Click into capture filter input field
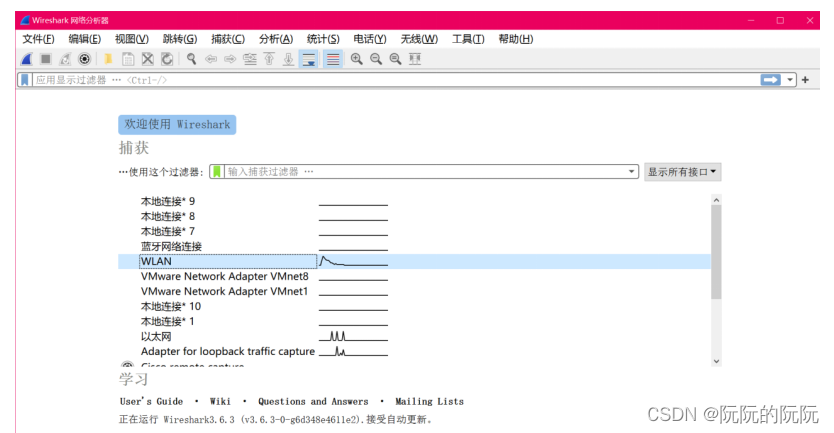Image resolution: width=834 pixels, height=433 pixels. click(x=425, y=171)
